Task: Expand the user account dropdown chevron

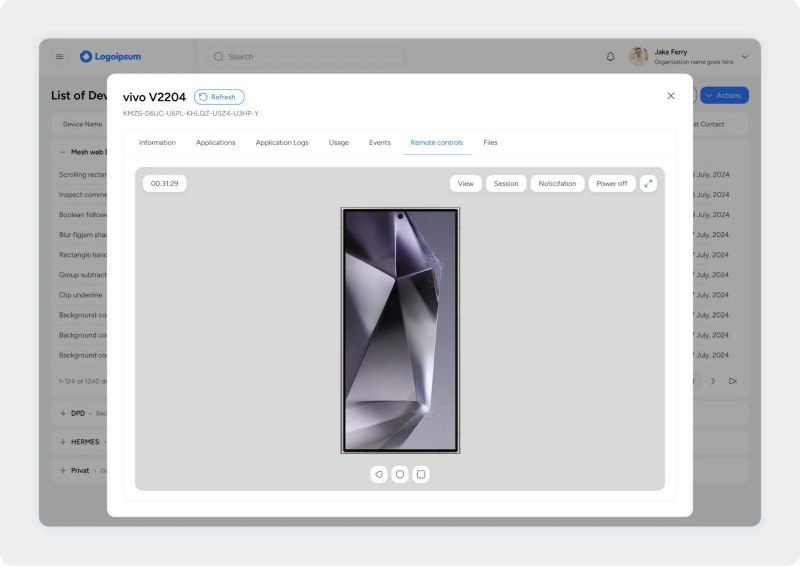Action: coord(745,57)
